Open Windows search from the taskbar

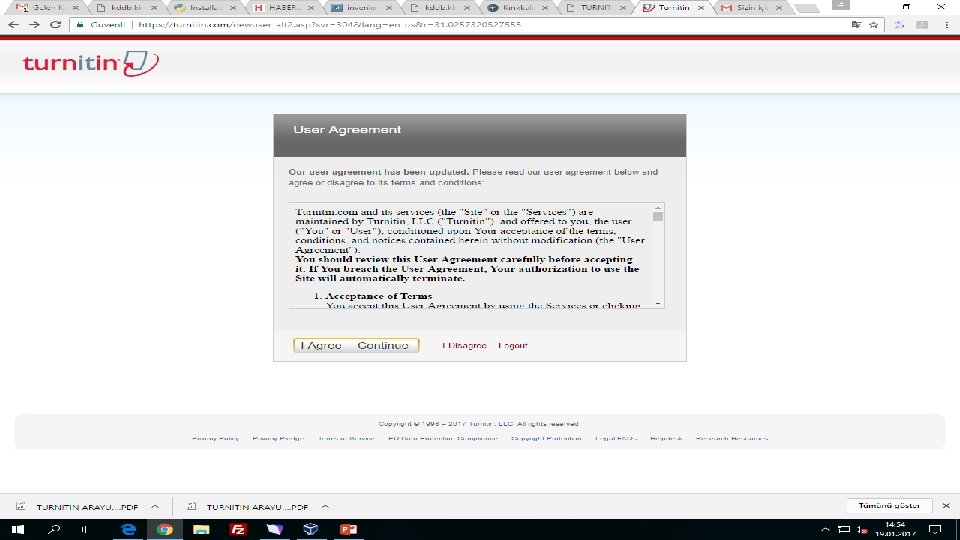(54, 529)
